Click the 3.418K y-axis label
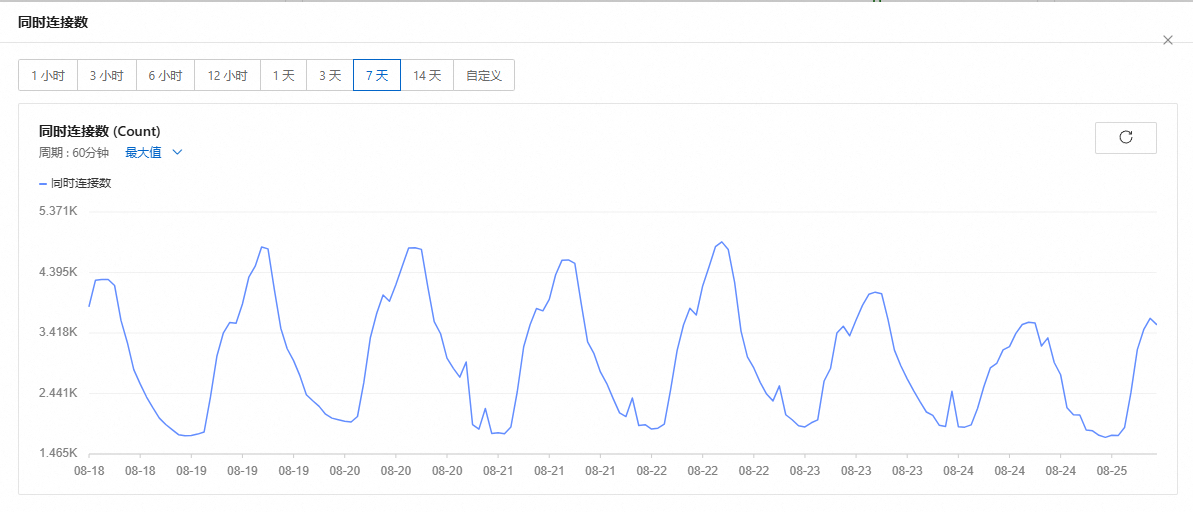The height and width of the screenshot is (512, 1193). (57, 332)
